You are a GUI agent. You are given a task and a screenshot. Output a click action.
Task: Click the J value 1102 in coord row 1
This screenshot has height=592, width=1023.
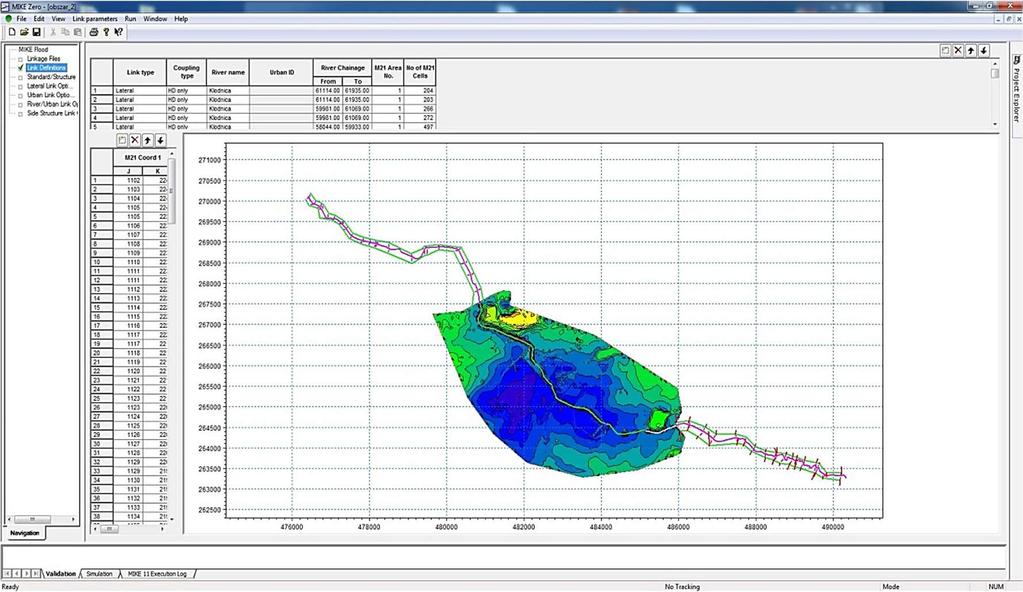(129, 180)
